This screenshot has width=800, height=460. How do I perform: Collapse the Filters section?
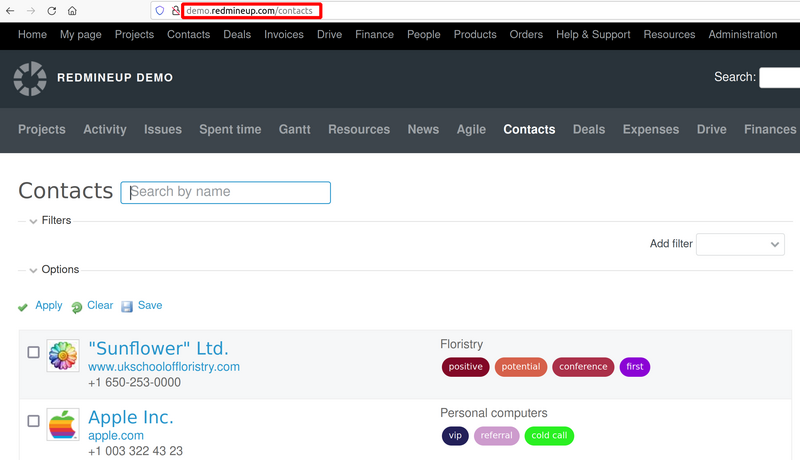click(33, 221)
